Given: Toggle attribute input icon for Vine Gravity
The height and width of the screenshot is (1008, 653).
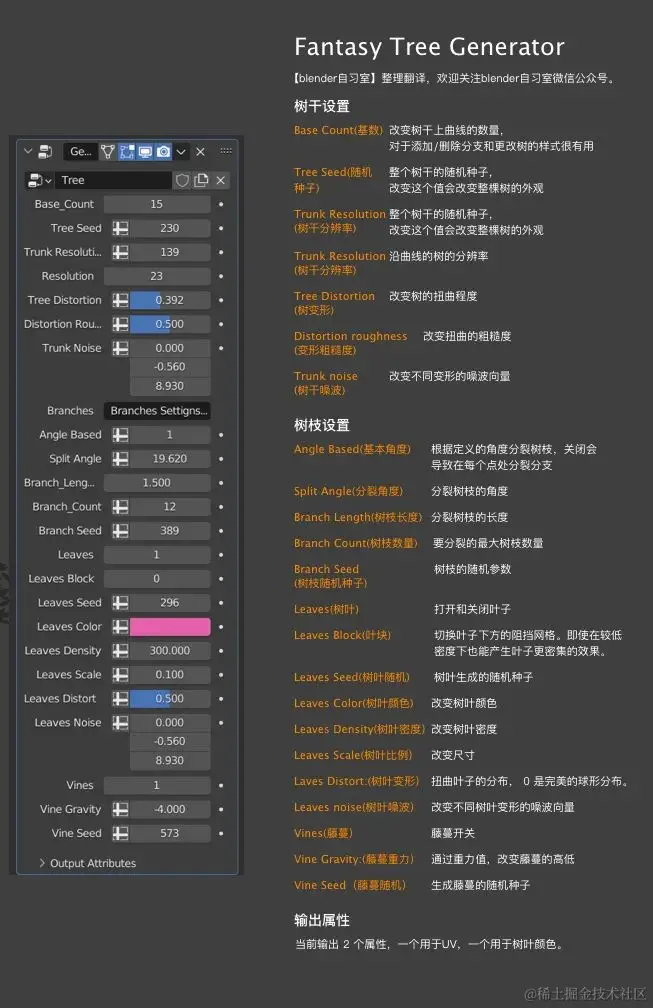Looking at the screenshot, I should click(120, 809).
